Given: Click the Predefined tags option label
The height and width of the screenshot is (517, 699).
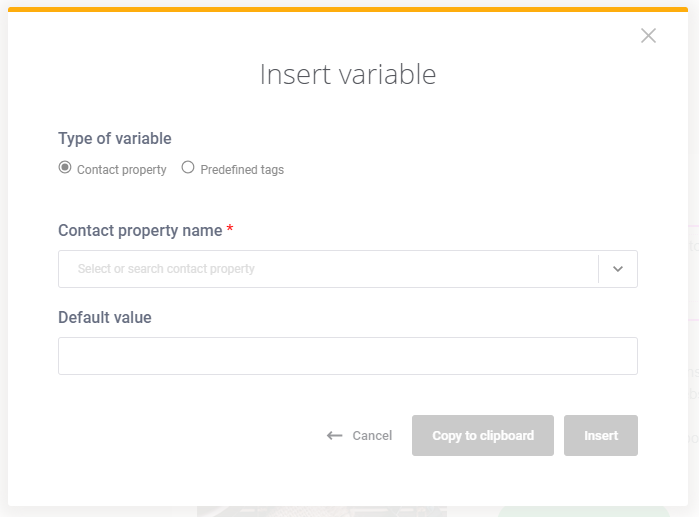Looking at the screenshot, I should tap(242, 170).
